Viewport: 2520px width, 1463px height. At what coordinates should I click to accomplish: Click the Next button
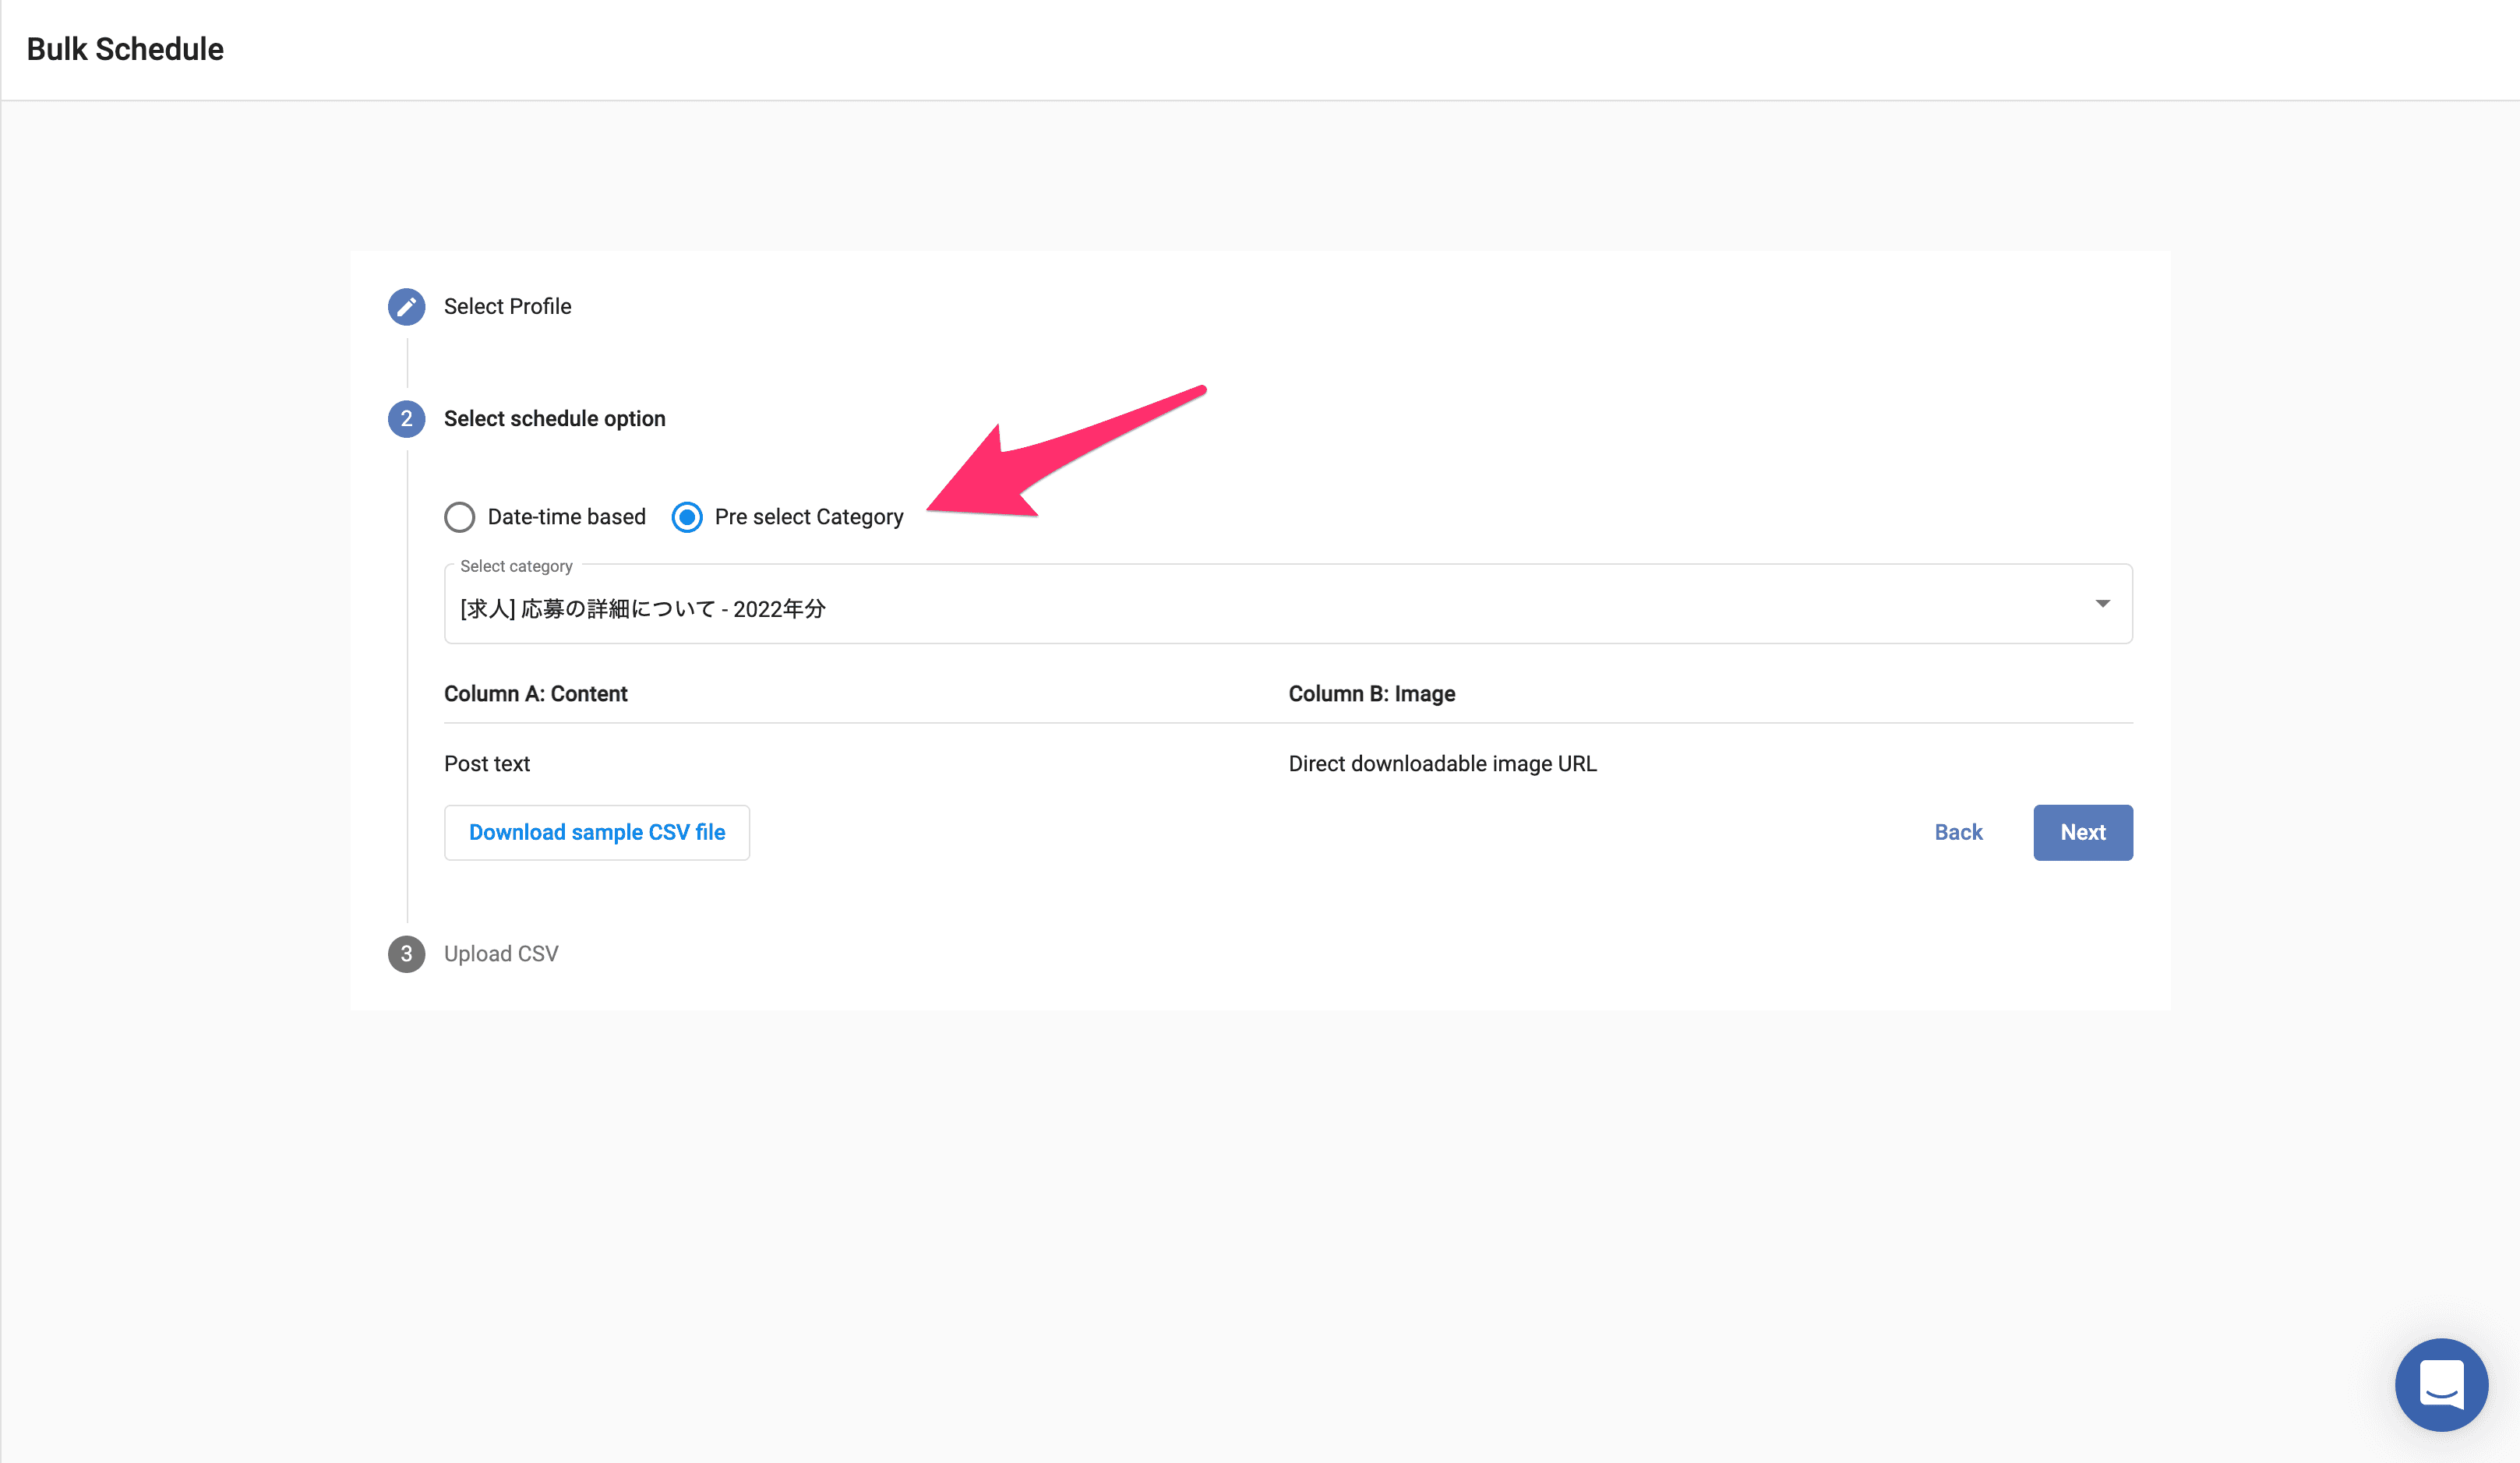(x=2083, y=832)
